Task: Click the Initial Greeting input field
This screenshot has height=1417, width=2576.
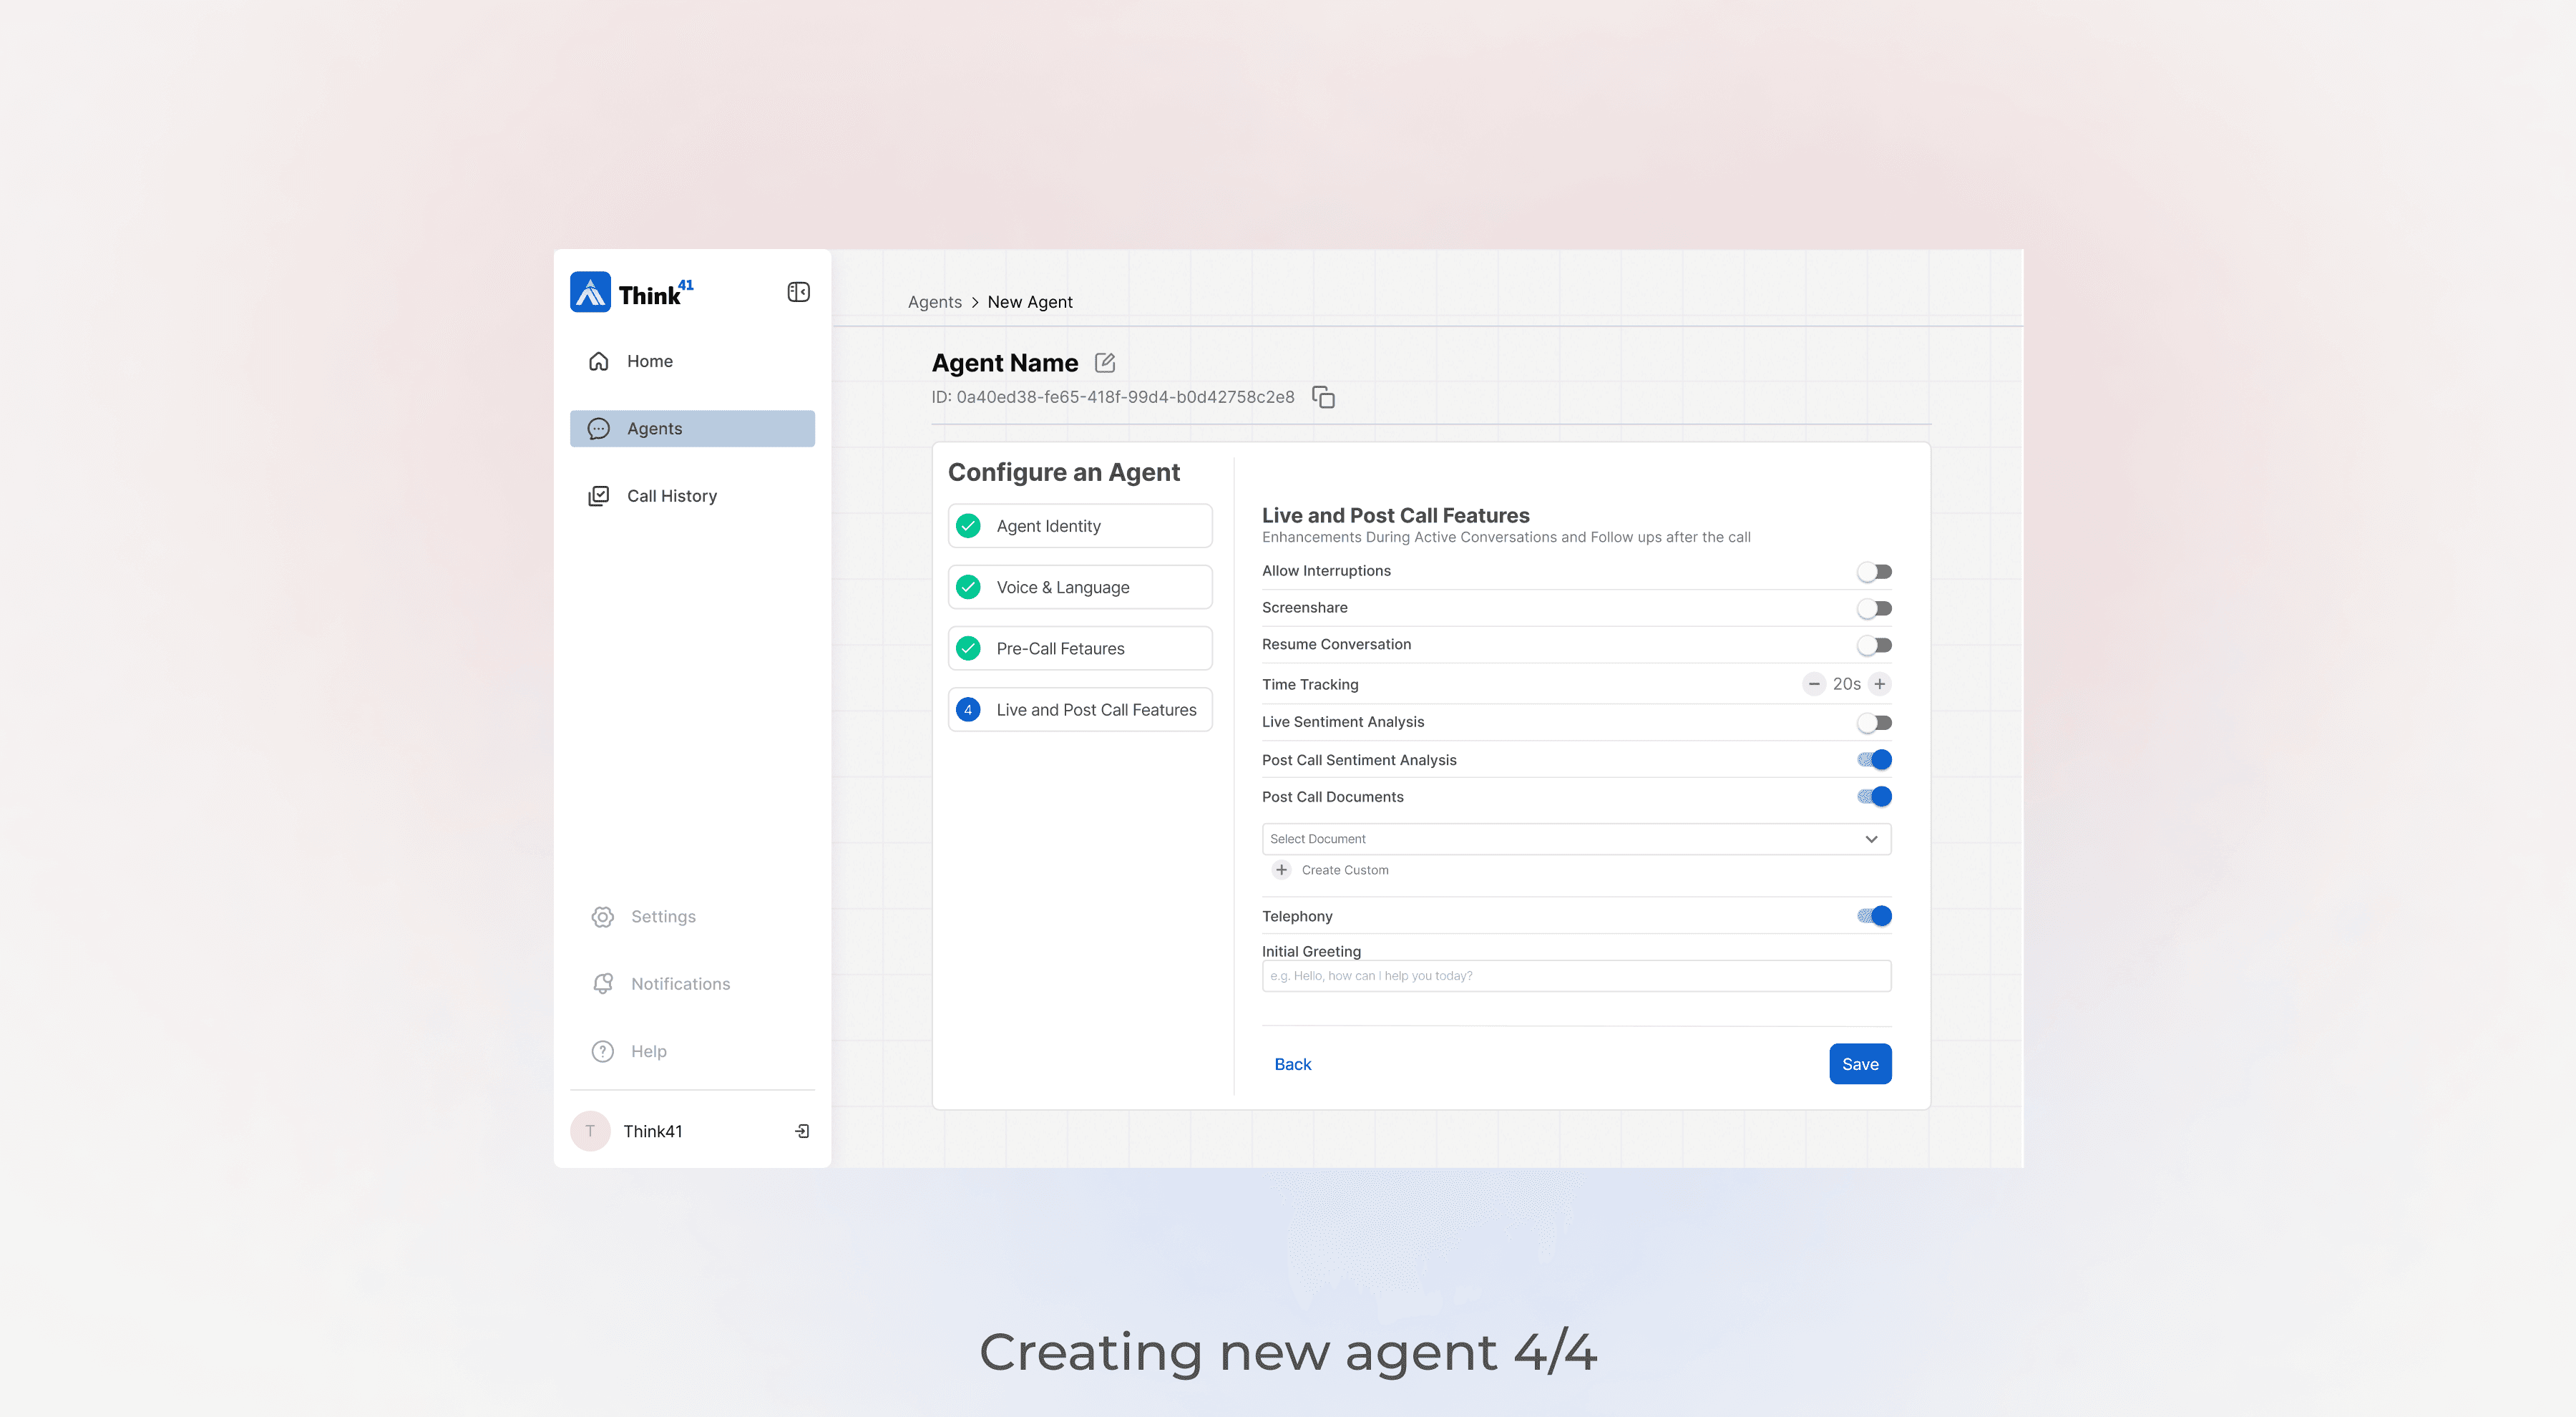Action: [1575, 976]
